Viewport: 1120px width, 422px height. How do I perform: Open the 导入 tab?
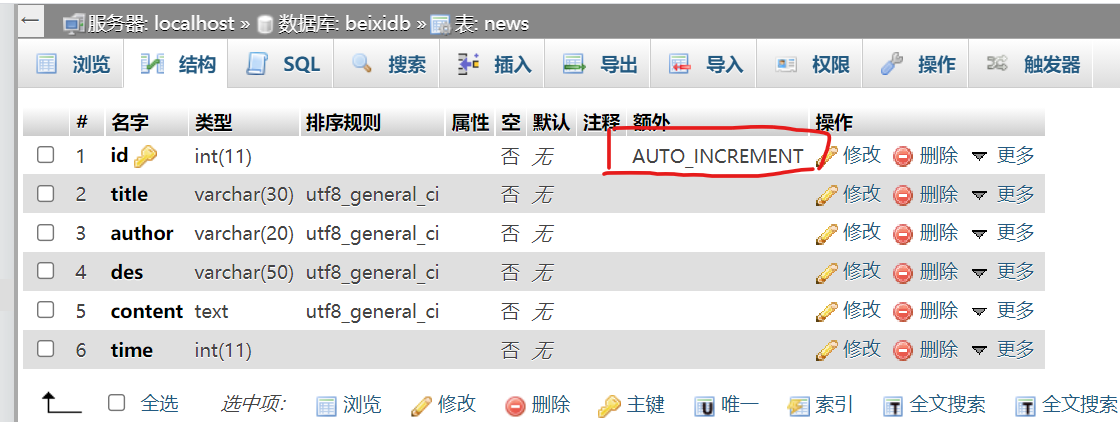pyautogui.click(x=705, y=64)
